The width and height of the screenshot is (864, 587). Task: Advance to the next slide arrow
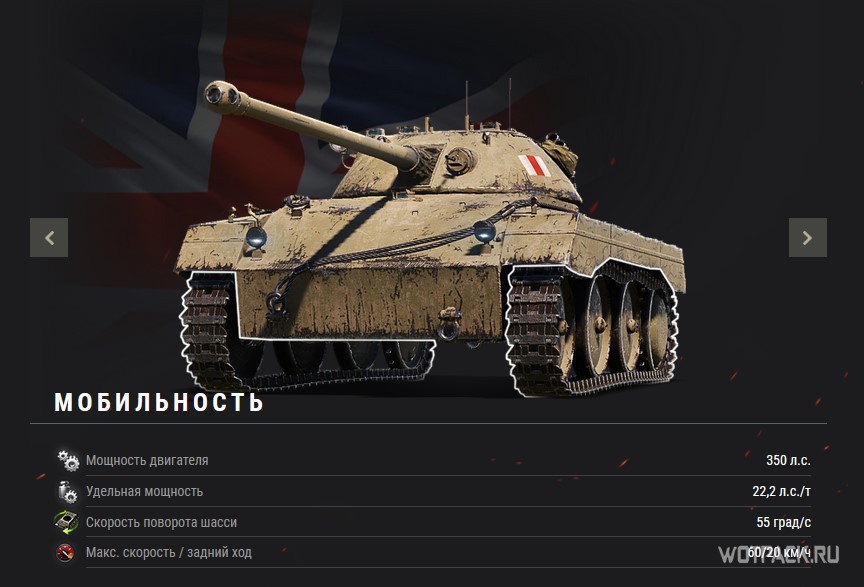tap(808, 238)
